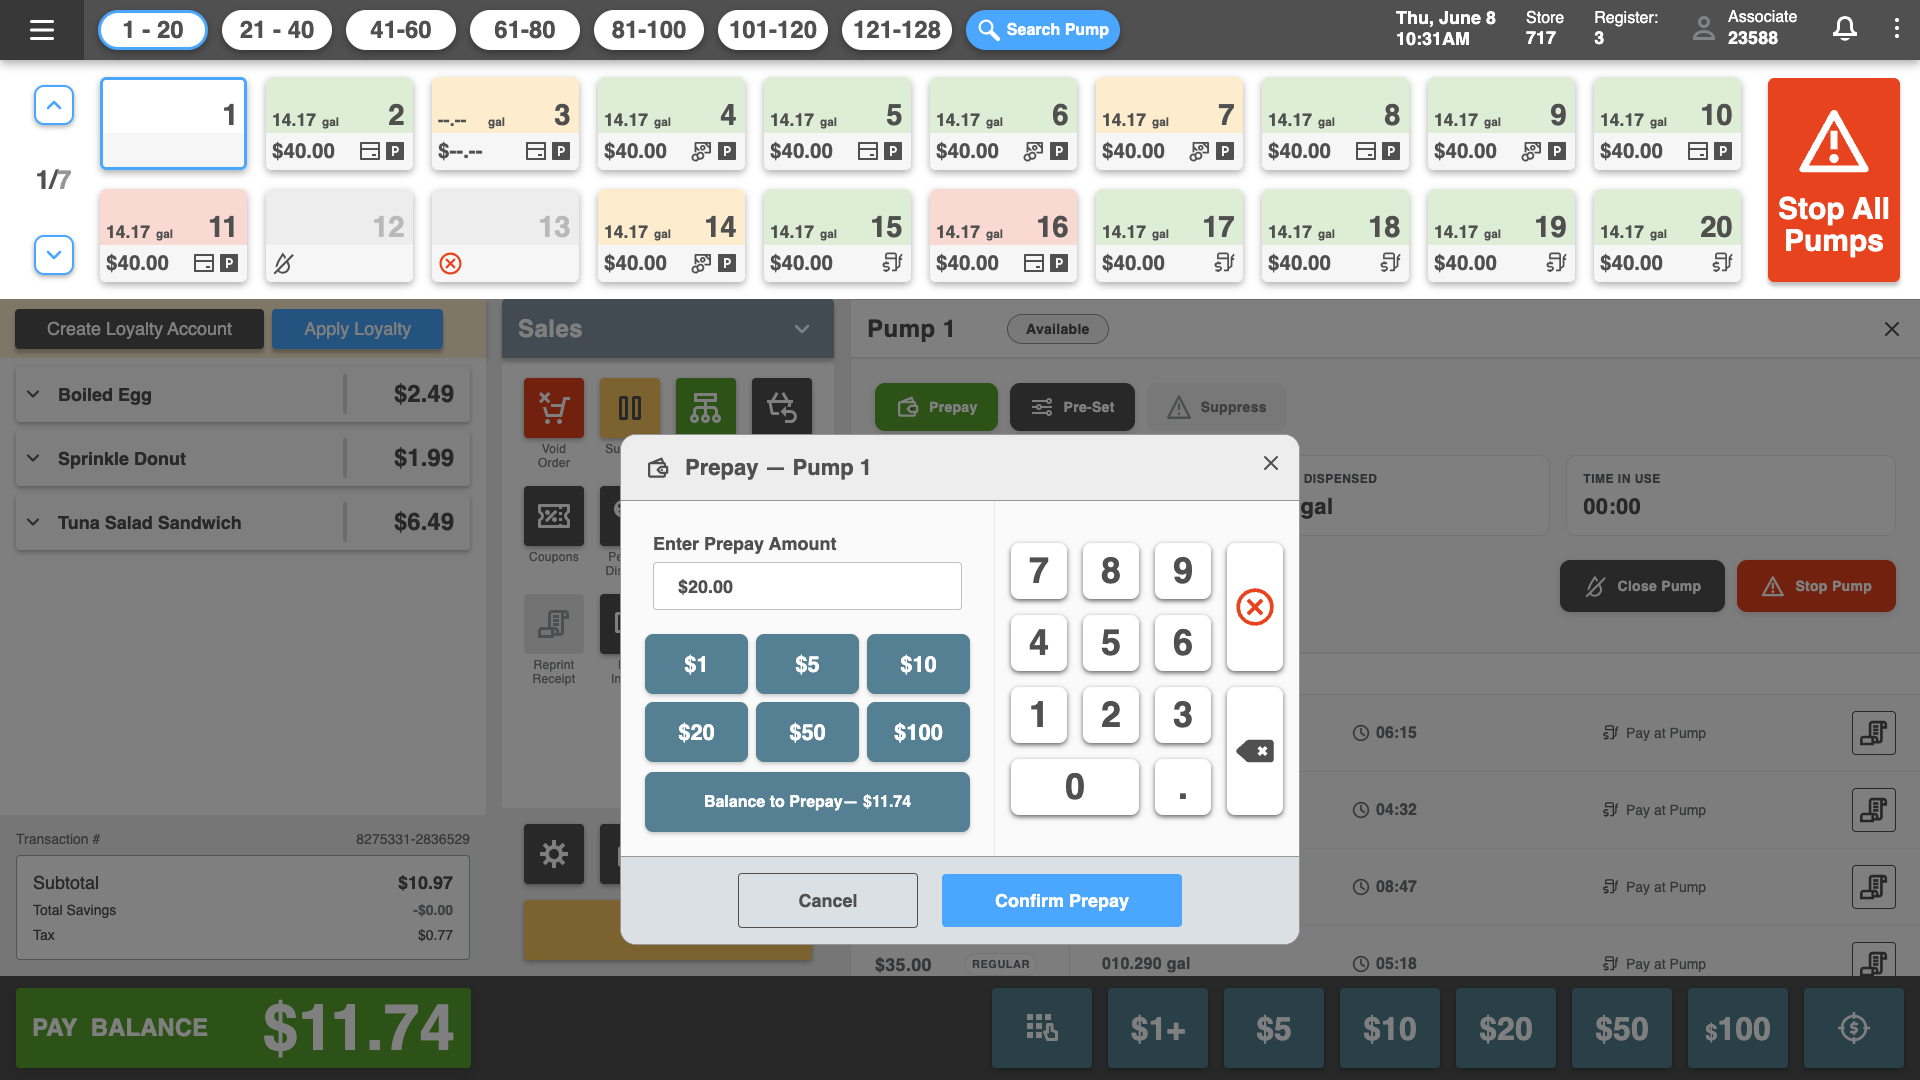The height and width of the screenshot is (1080, 1920).
Task: Confirm the prepay for Pump 1
Action: [1061, 900]
